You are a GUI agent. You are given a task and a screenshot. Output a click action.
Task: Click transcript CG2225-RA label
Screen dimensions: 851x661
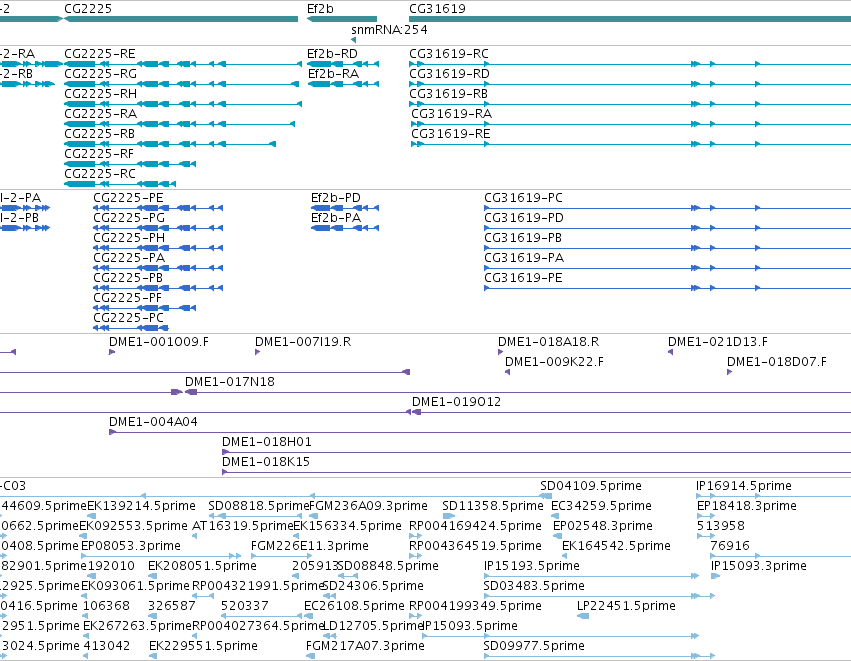tap(100, 114)
